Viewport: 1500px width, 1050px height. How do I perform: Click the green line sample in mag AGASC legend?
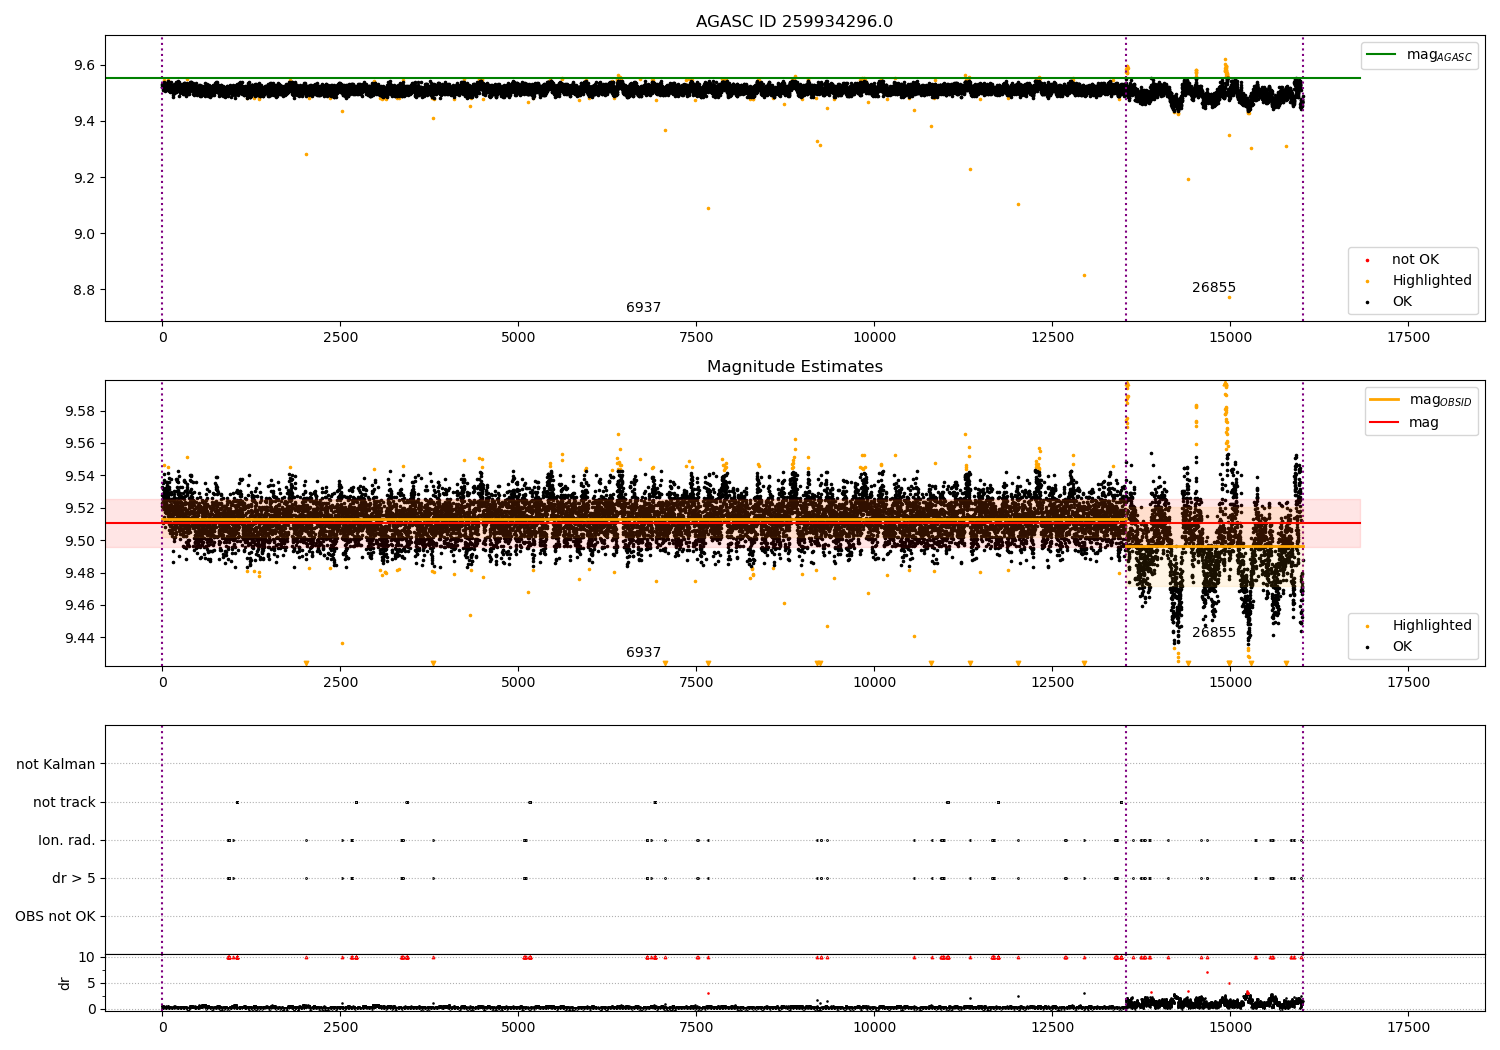click(1381, 55)
